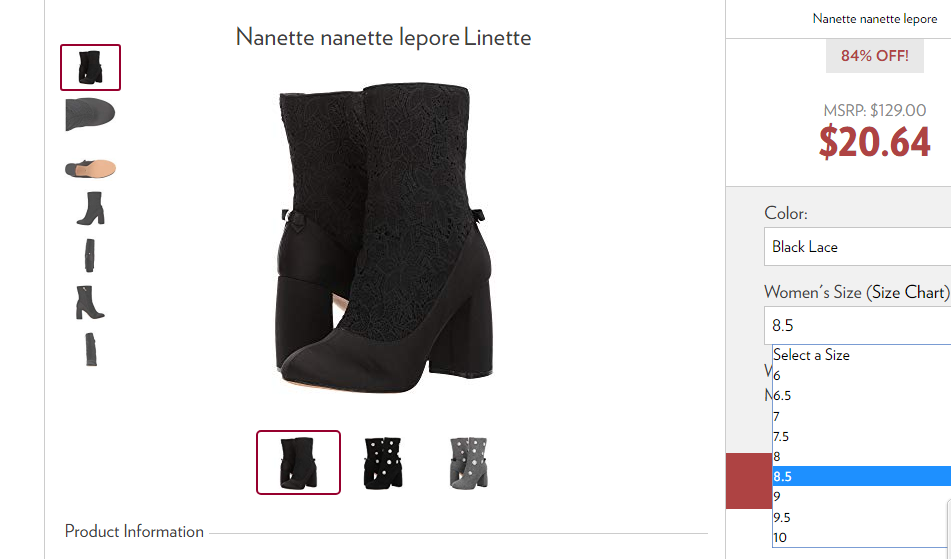951x559 pixels.
Task: Pick size 10 from the dropdown list
Action: click(862, 537)
